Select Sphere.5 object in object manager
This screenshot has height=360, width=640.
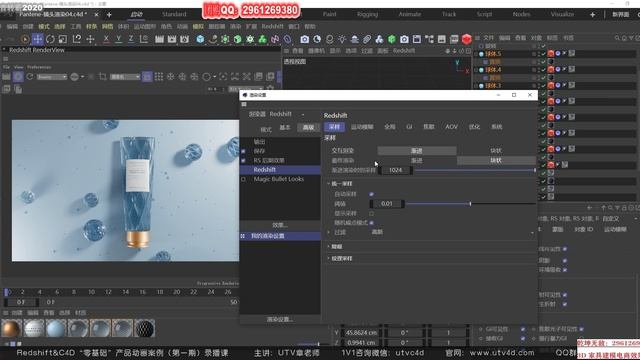pyautogui.click(x=493, y=54)
